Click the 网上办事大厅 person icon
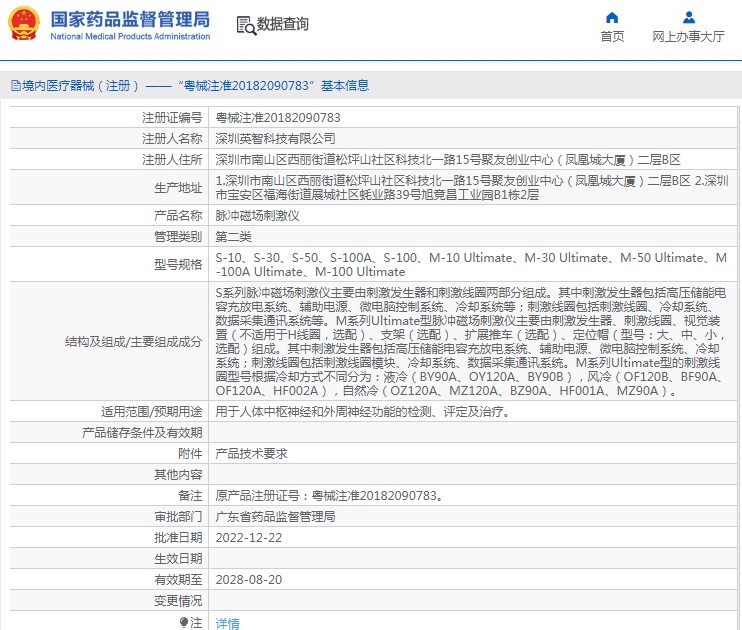This screenshot has width=742, height=630. pos(689,18)
